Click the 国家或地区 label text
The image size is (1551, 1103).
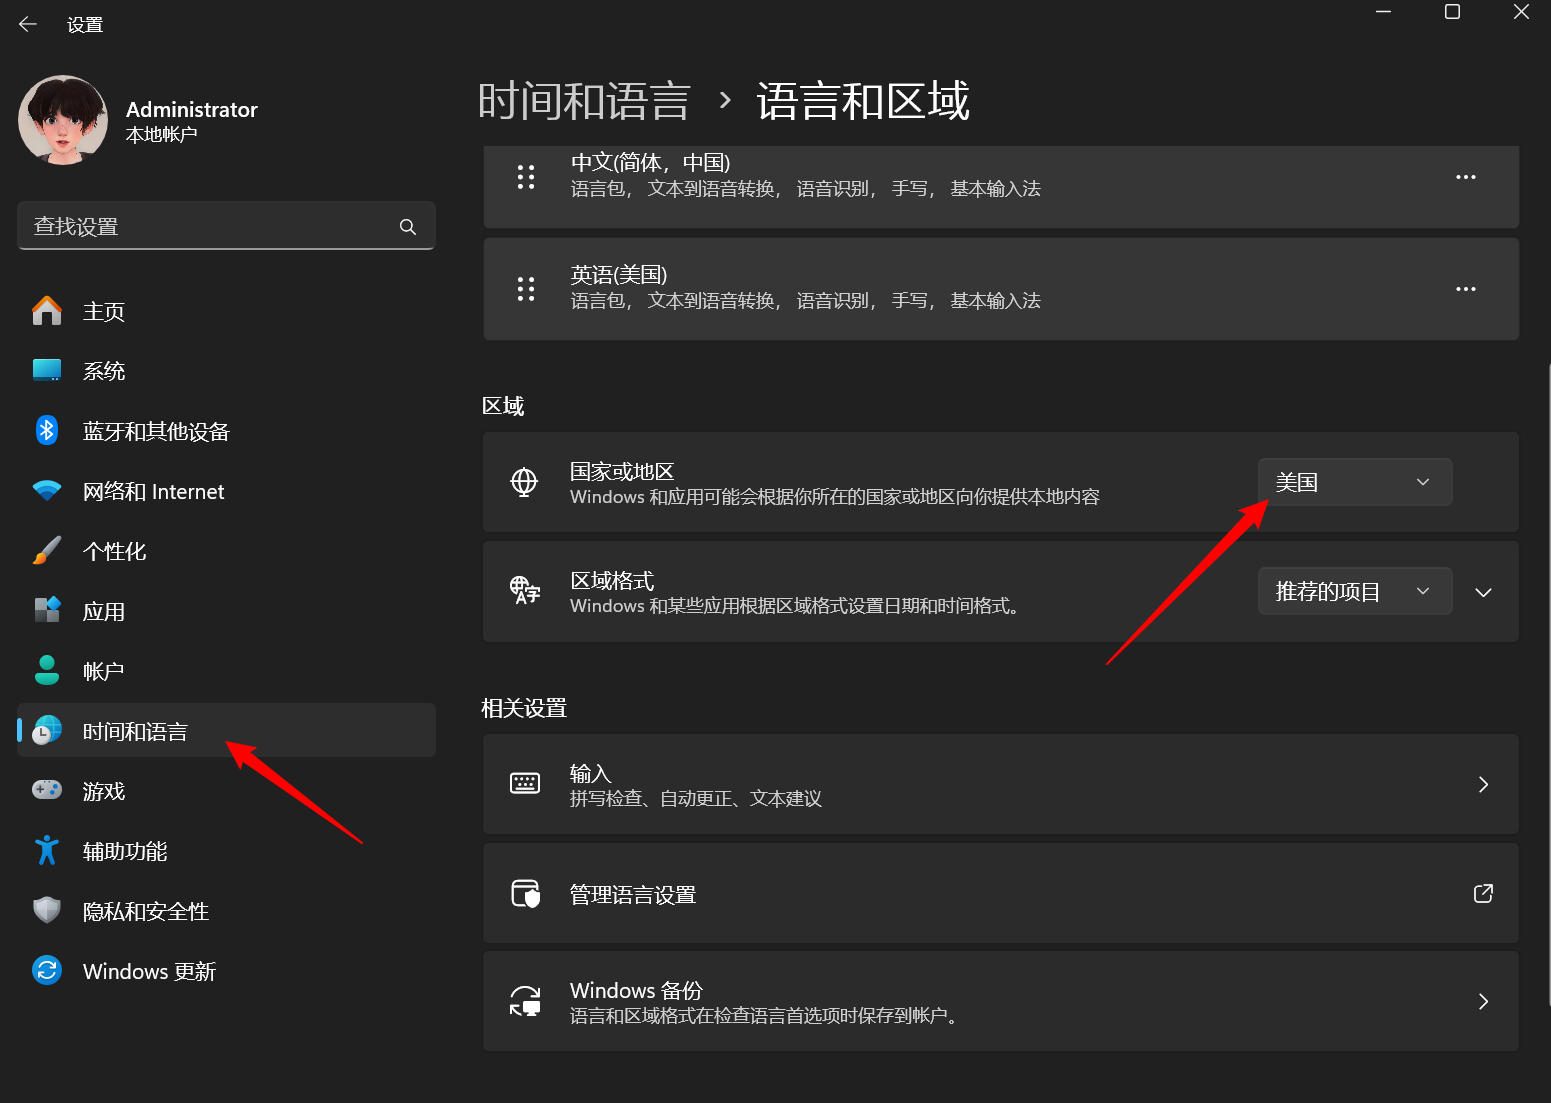pyautogui.click(x=622, y=471)
